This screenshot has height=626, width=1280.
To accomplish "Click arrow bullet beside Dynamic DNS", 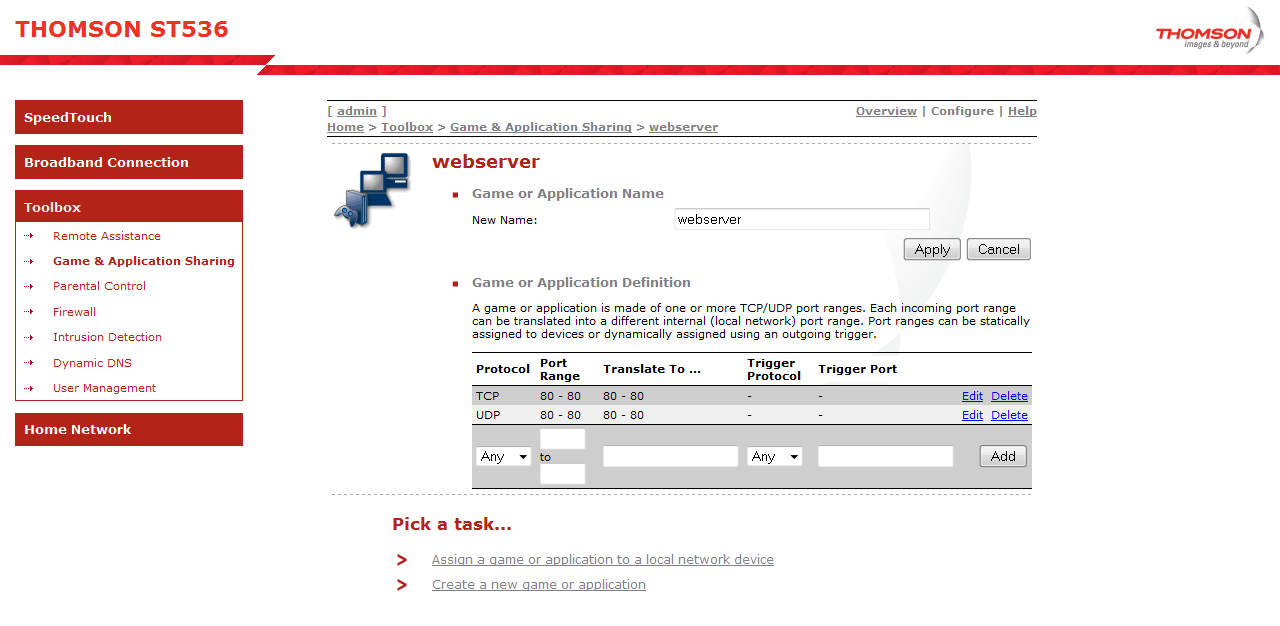I will (x=29, y=363).
